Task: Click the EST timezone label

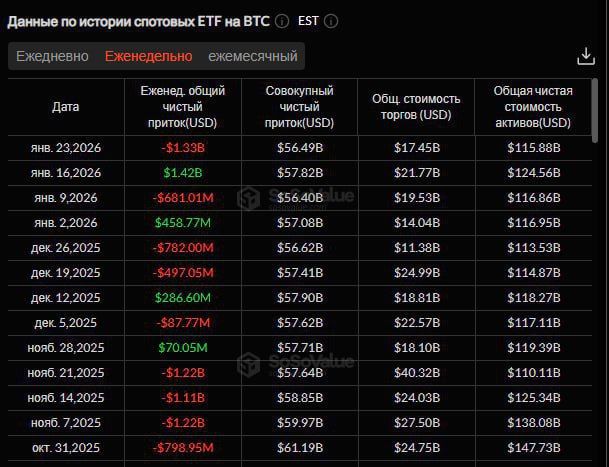Action: click(x=309, y=20)
